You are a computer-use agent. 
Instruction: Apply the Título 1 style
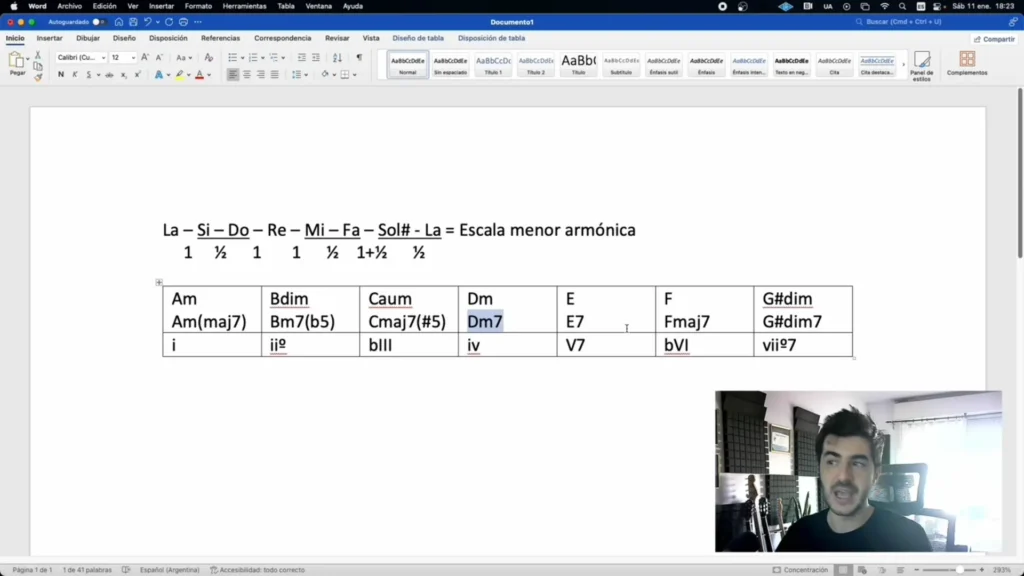point(493,65)
